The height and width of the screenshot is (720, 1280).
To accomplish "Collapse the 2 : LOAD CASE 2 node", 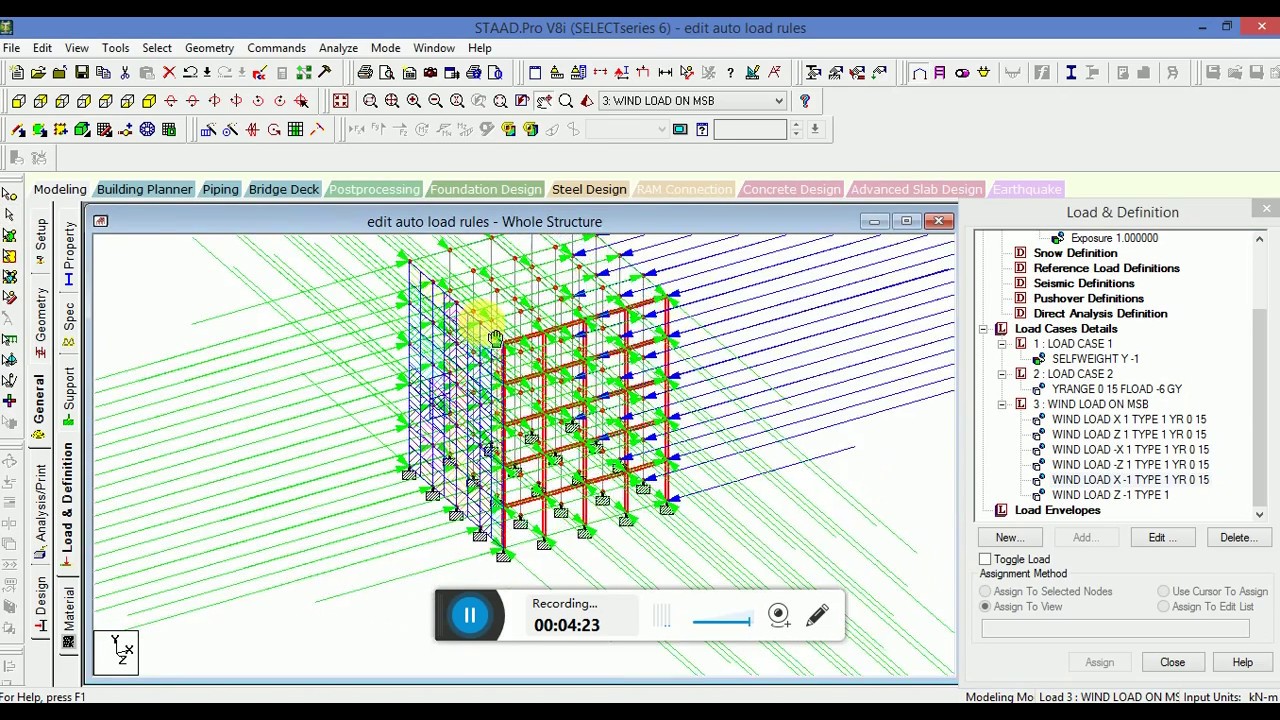I will (1002, 374).
